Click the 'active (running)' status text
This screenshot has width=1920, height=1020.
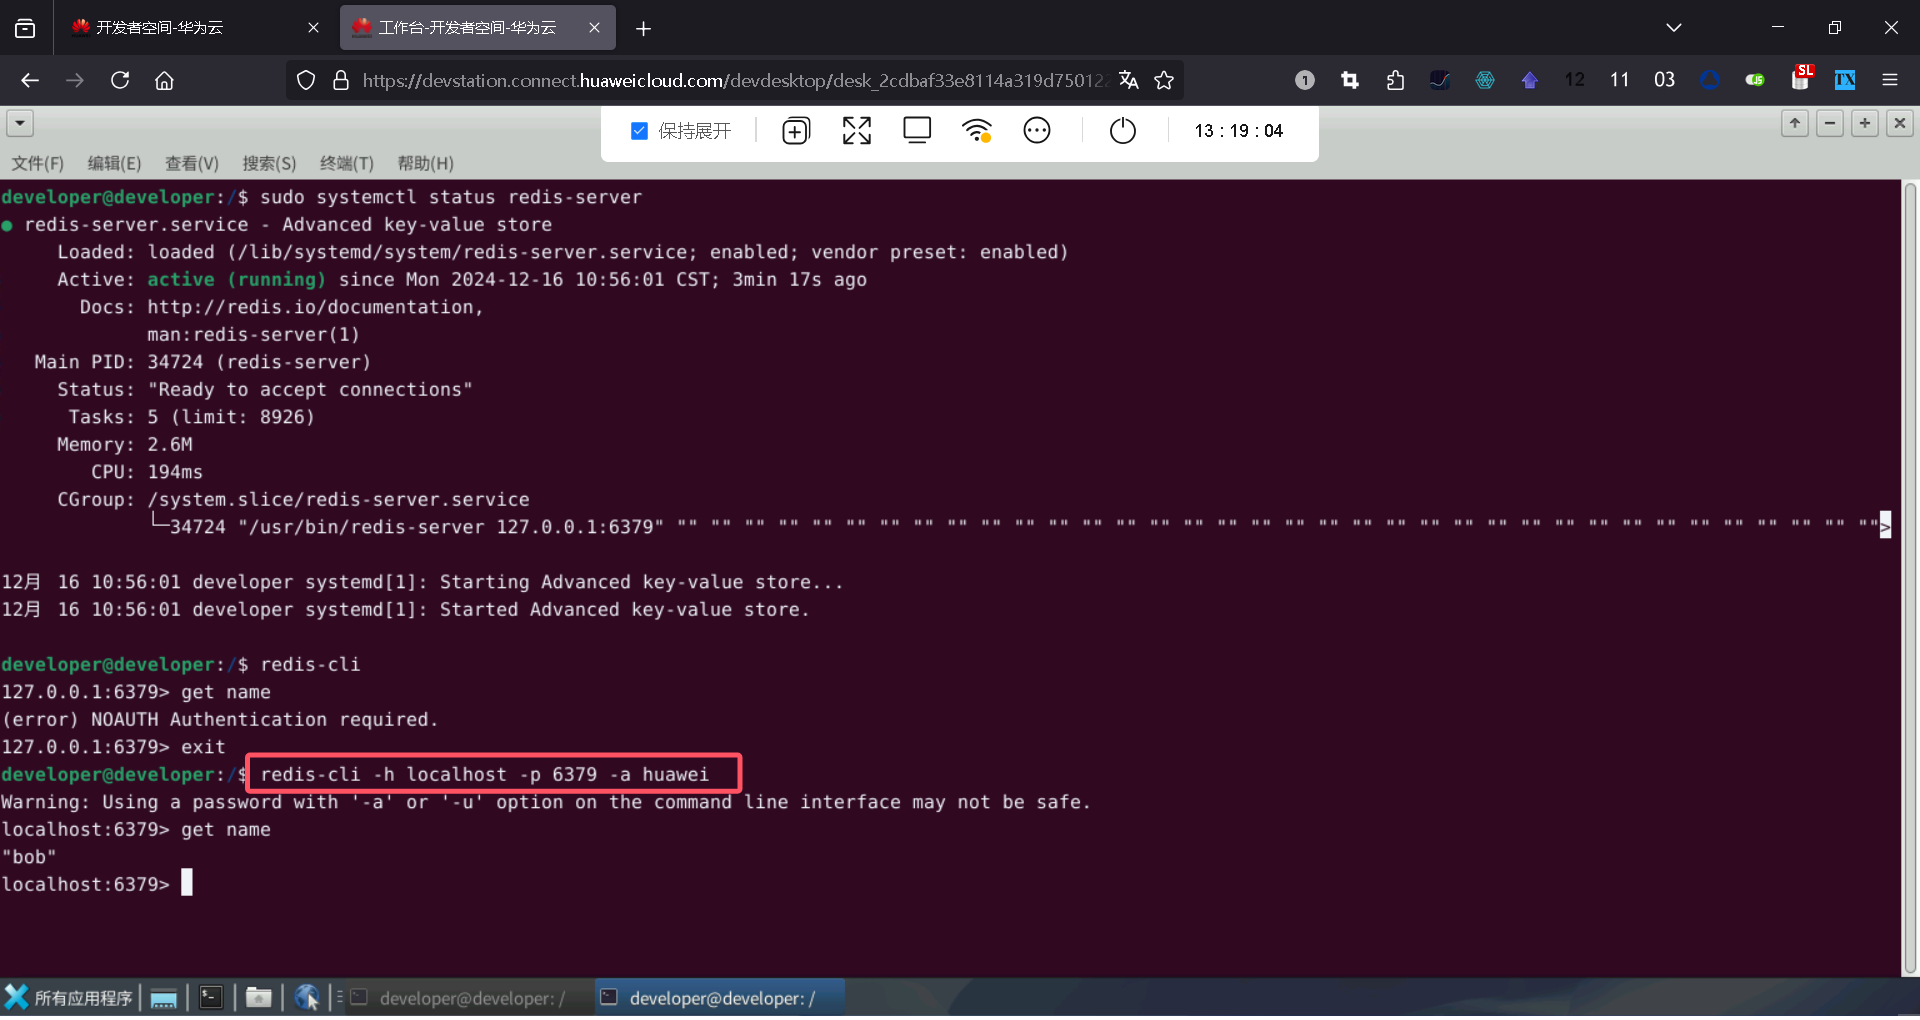click(236, 280)
